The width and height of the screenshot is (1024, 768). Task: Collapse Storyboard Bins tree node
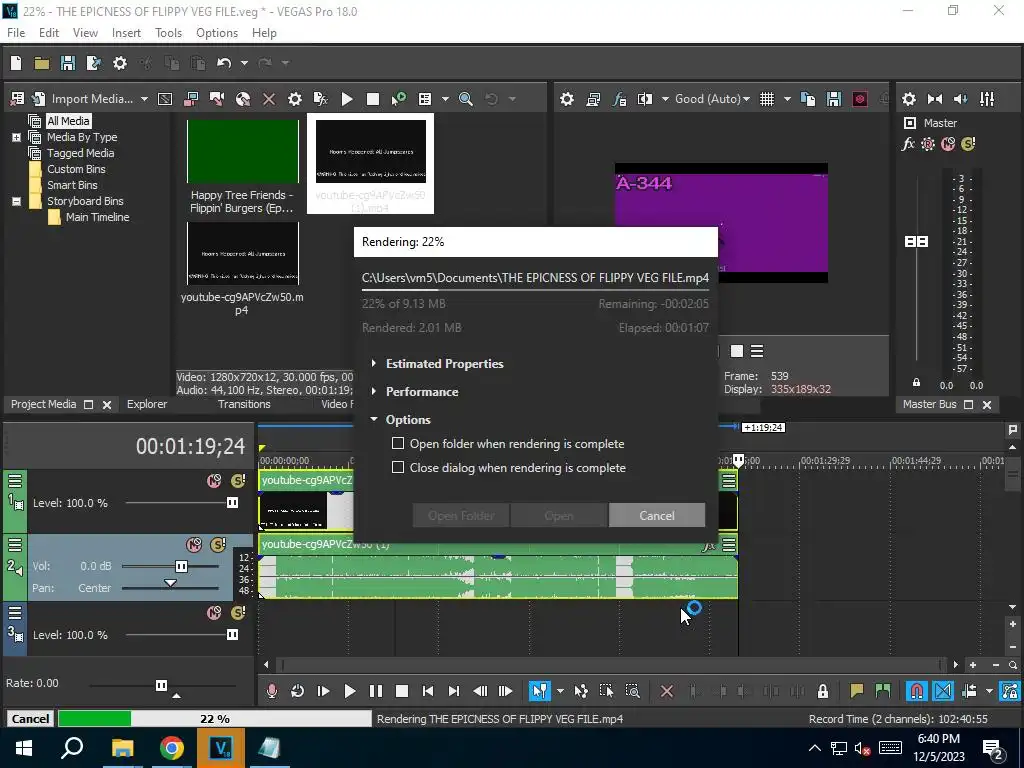tap(16, 201)
